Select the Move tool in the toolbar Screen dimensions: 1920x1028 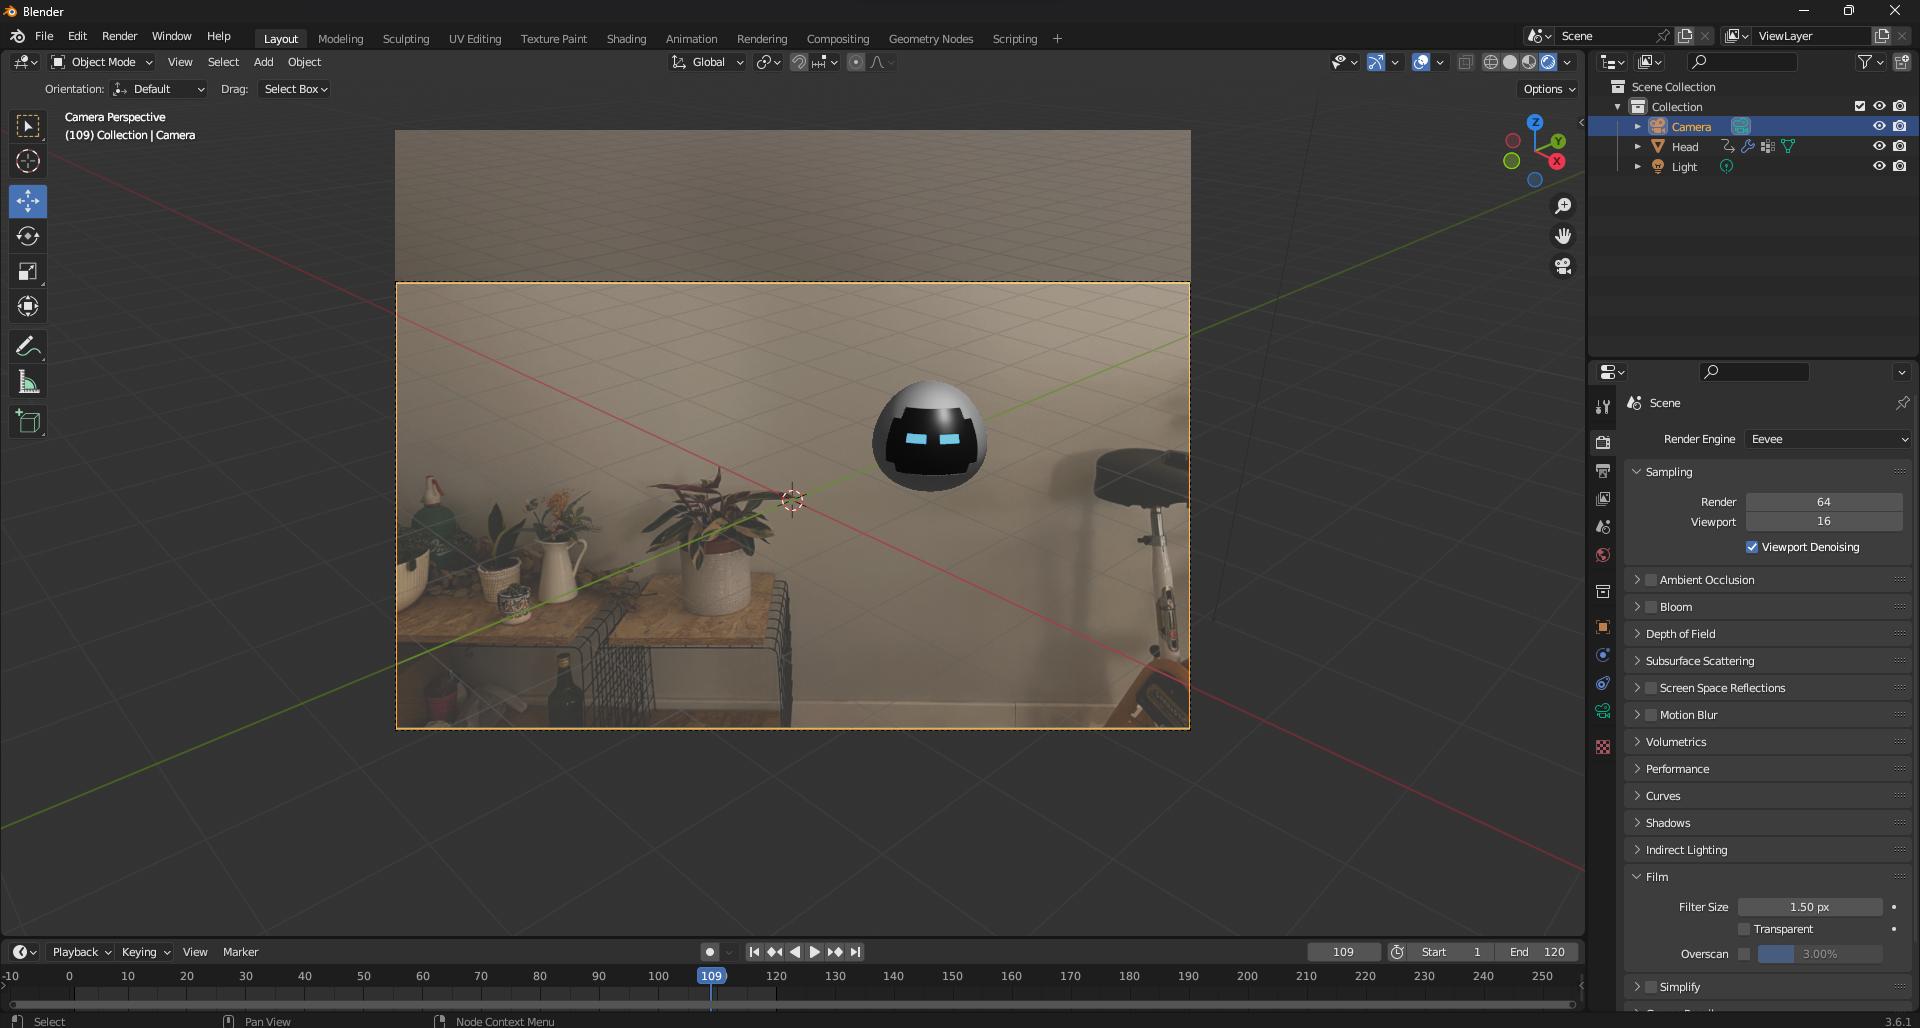[28, 201]
